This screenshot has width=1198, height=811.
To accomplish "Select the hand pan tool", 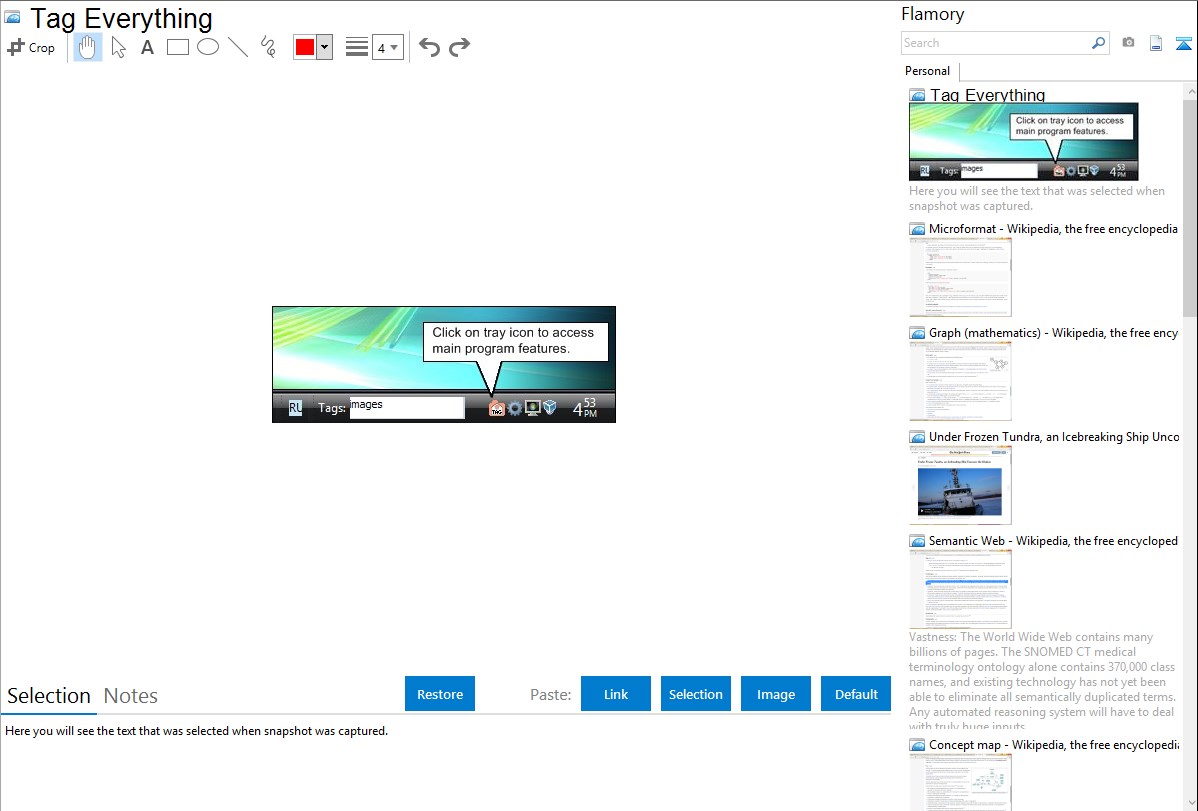I will pyautogui.click(x=87, y=47).
